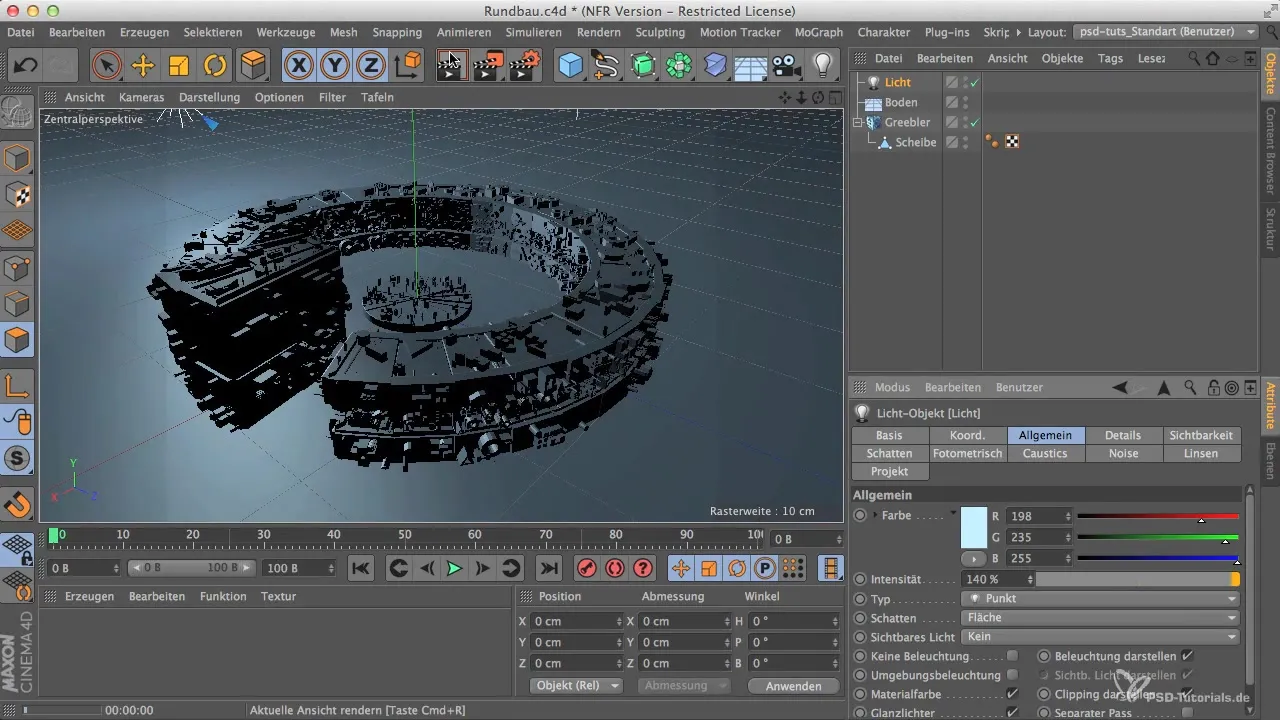1280x720 pixels.
Task: Toggle the Keine Beleuchtung checkbox
Action: point(1013,656)
